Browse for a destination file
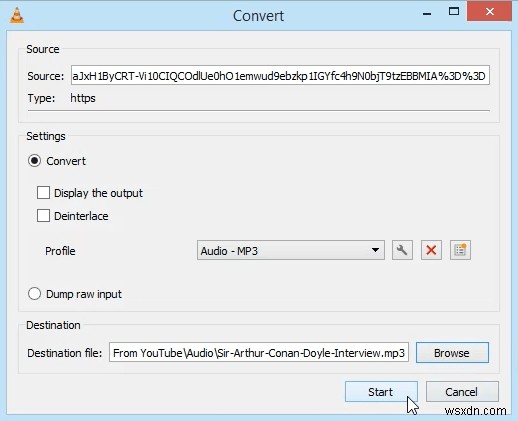 point(452,353)
